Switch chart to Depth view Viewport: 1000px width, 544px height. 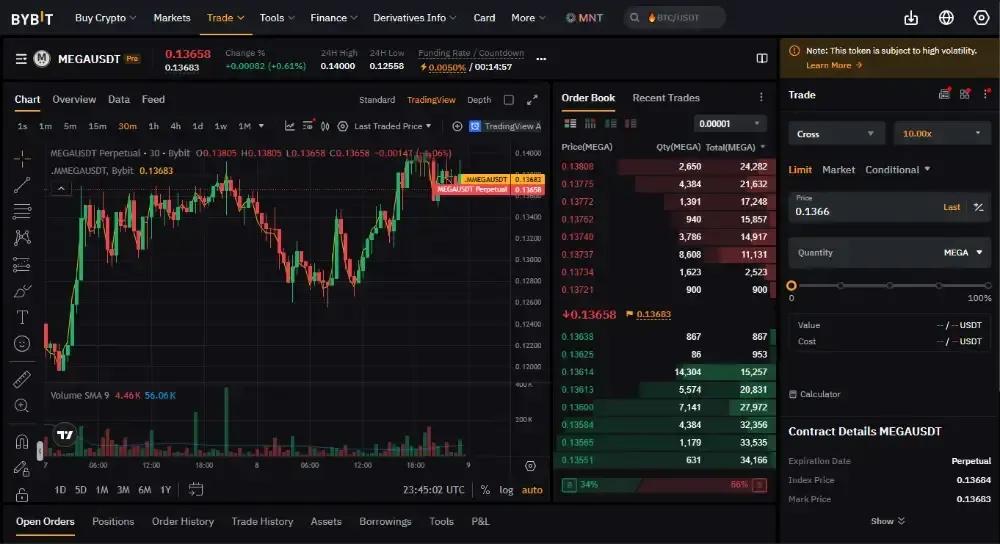click(479, 100)
